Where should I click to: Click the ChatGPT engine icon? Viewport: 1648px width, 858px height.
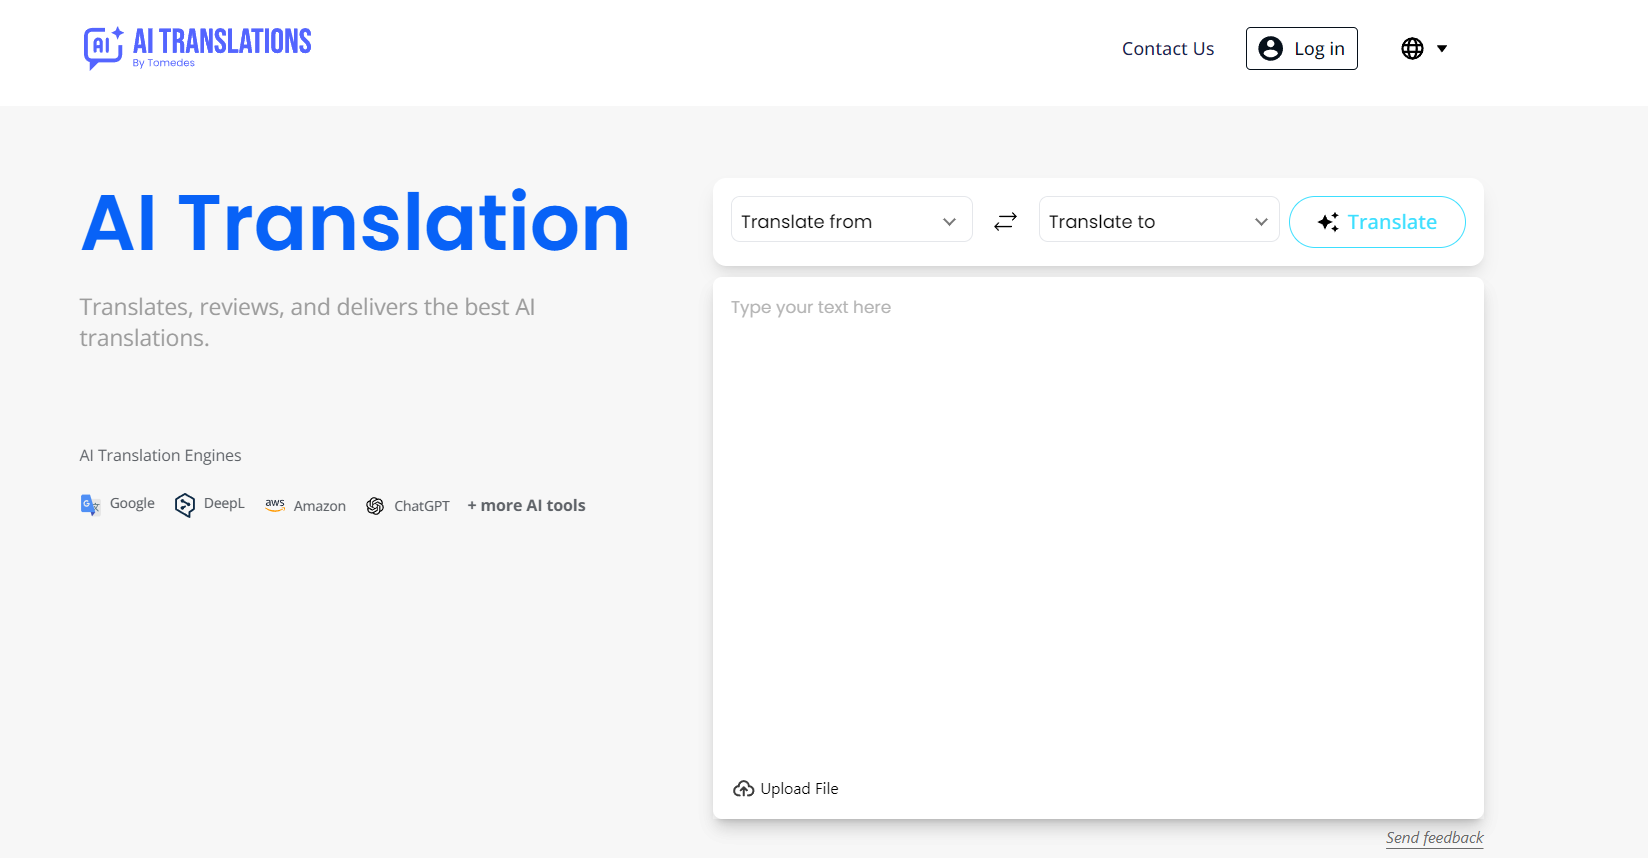pos(375,506)
